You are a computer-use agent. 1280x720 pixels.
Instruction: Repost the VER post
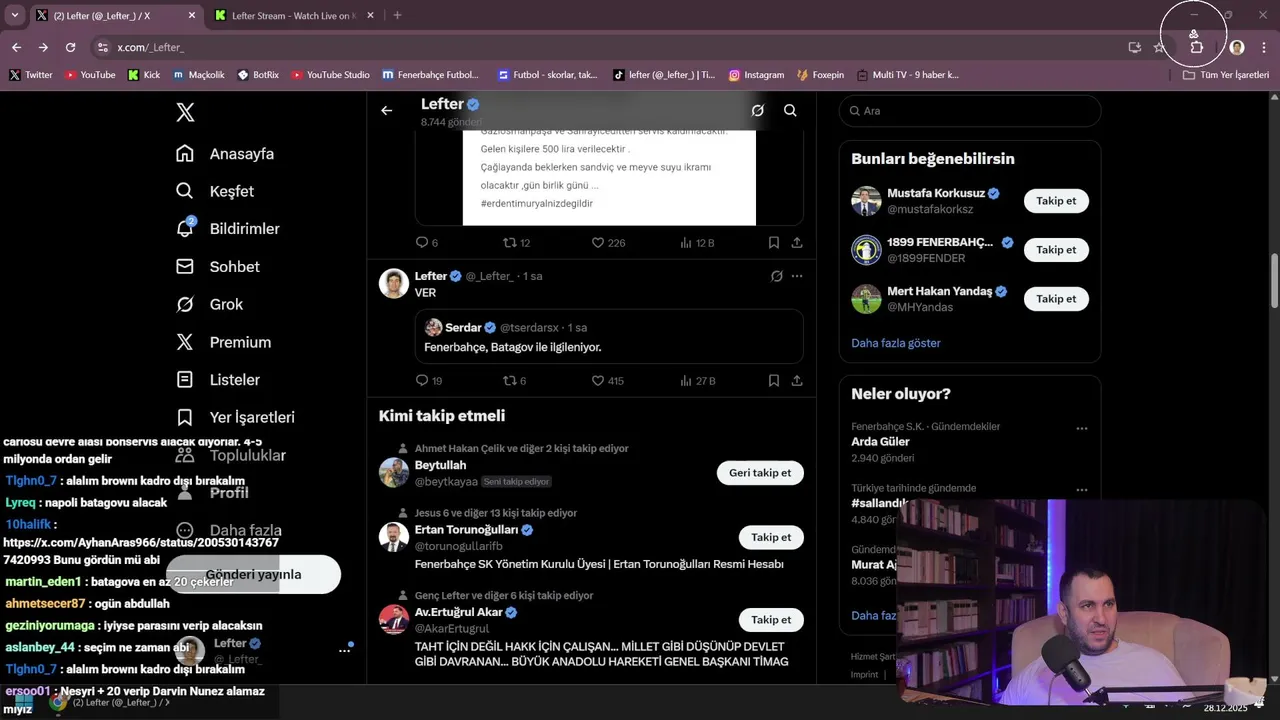click(515, 381)
